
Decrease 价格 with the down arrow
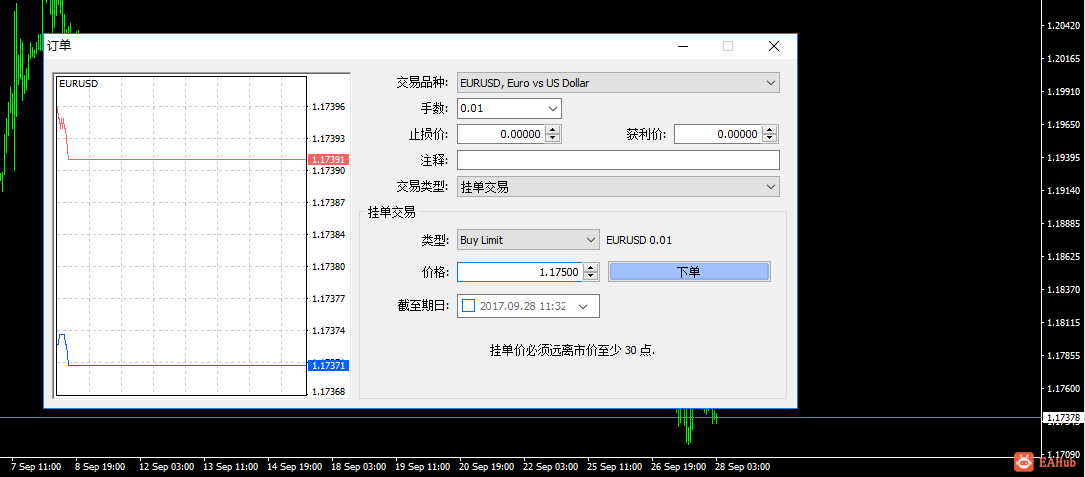pos(590,276)
